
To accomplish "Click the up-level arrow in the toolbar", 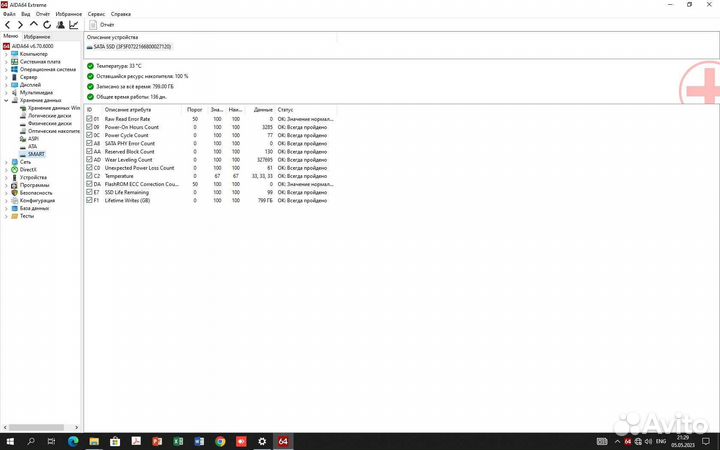I will (x=34, y=24).
